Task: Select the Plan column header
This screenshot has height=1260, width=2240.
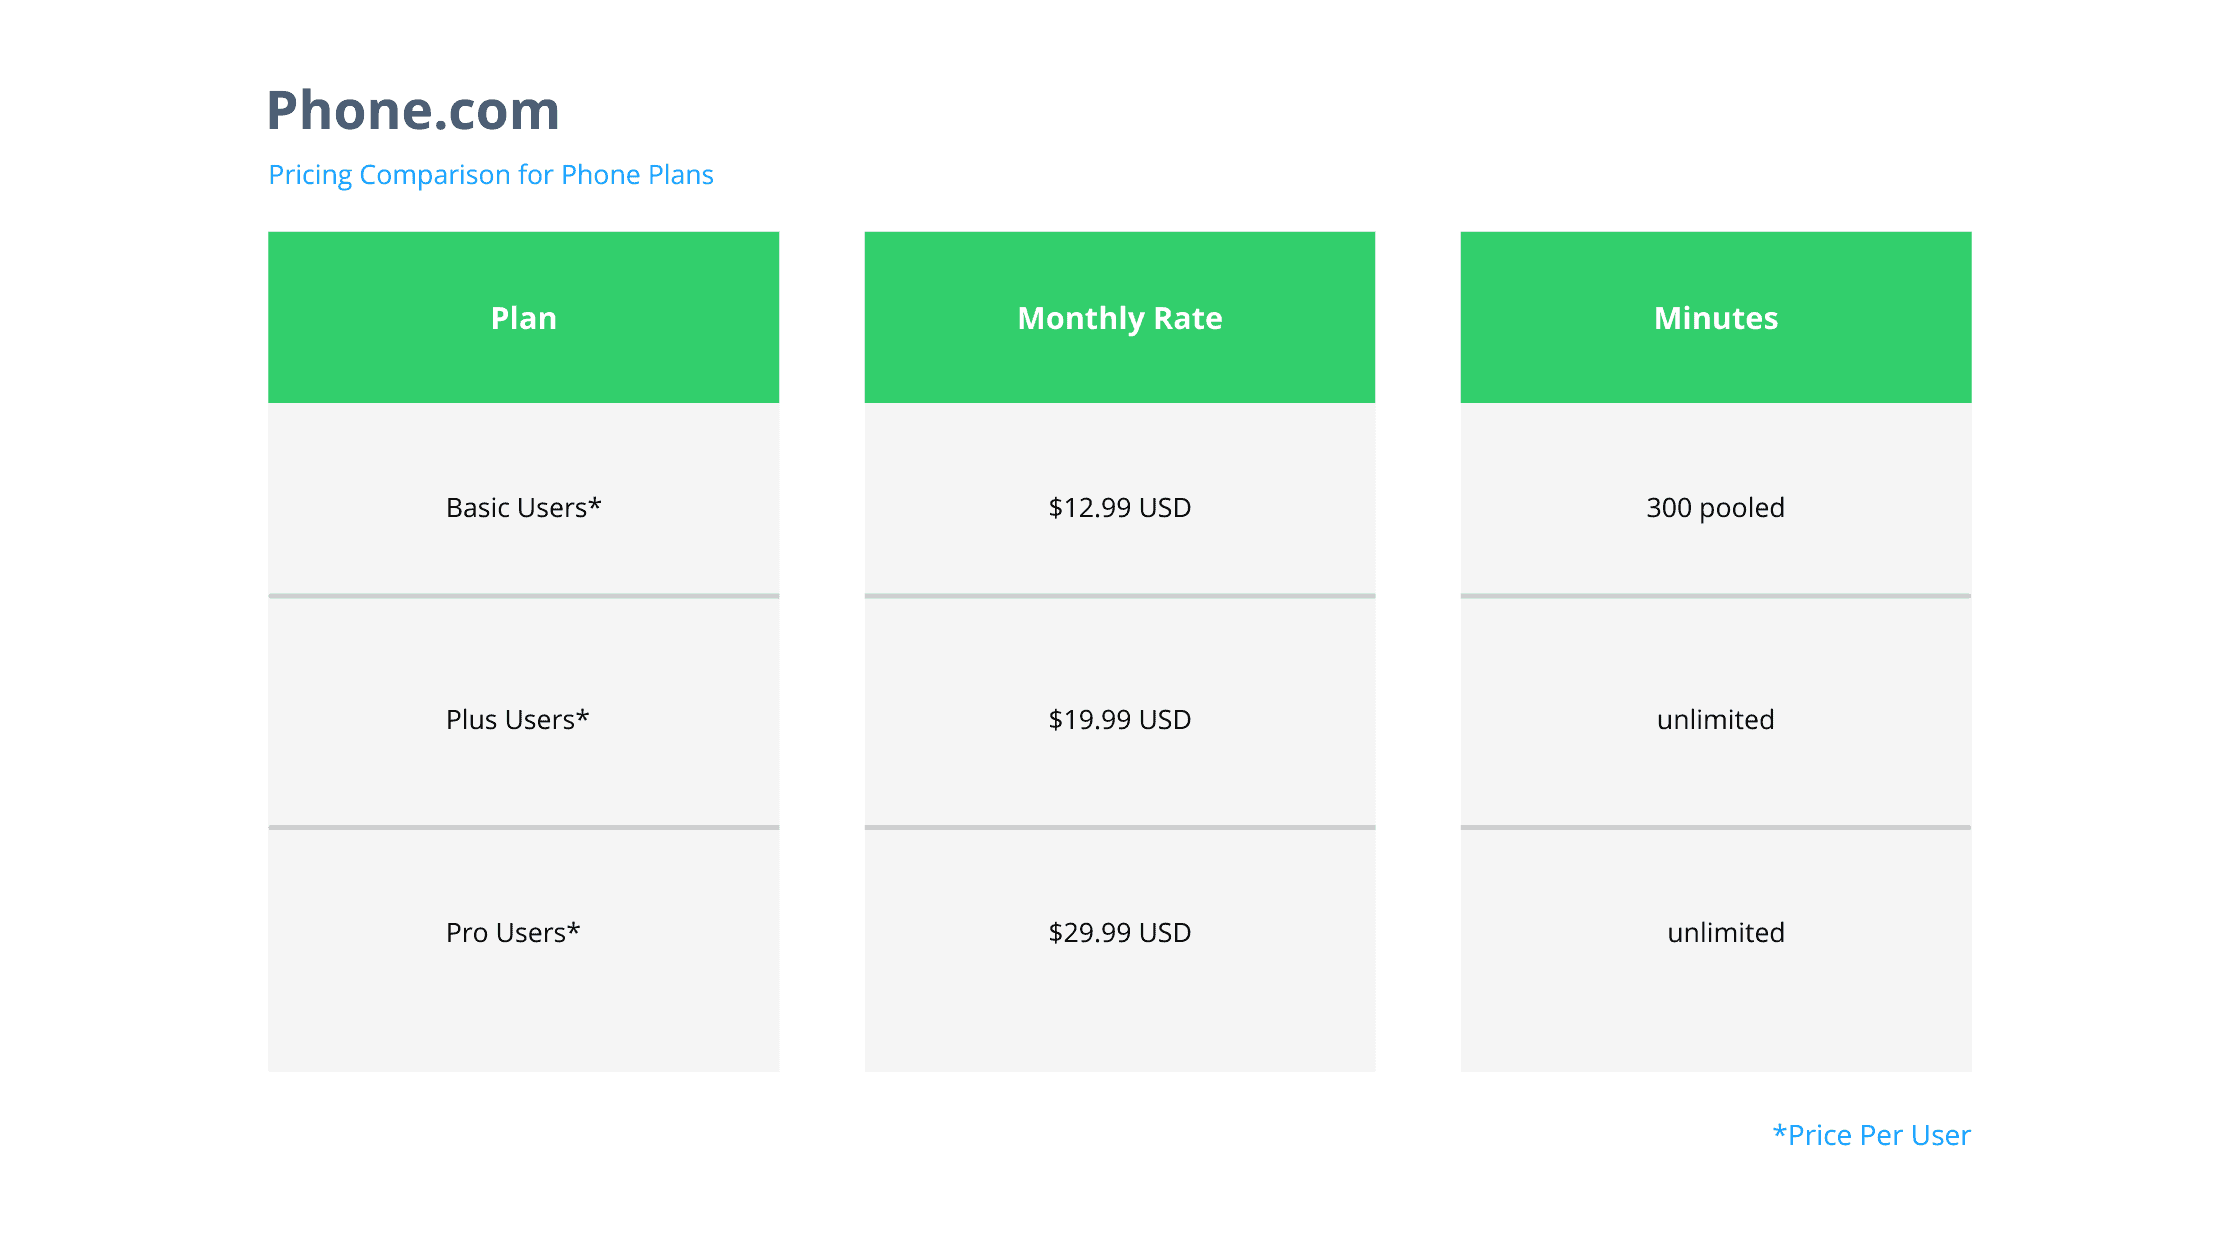Action: pyautogui.click(x=523, y=318)
